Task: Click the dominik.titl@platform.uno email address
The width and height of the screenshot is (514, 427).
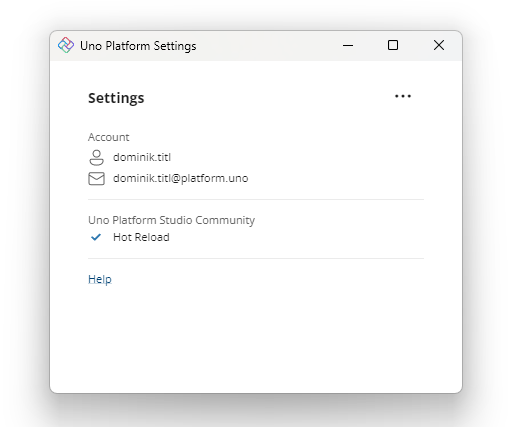Action: 181,178
